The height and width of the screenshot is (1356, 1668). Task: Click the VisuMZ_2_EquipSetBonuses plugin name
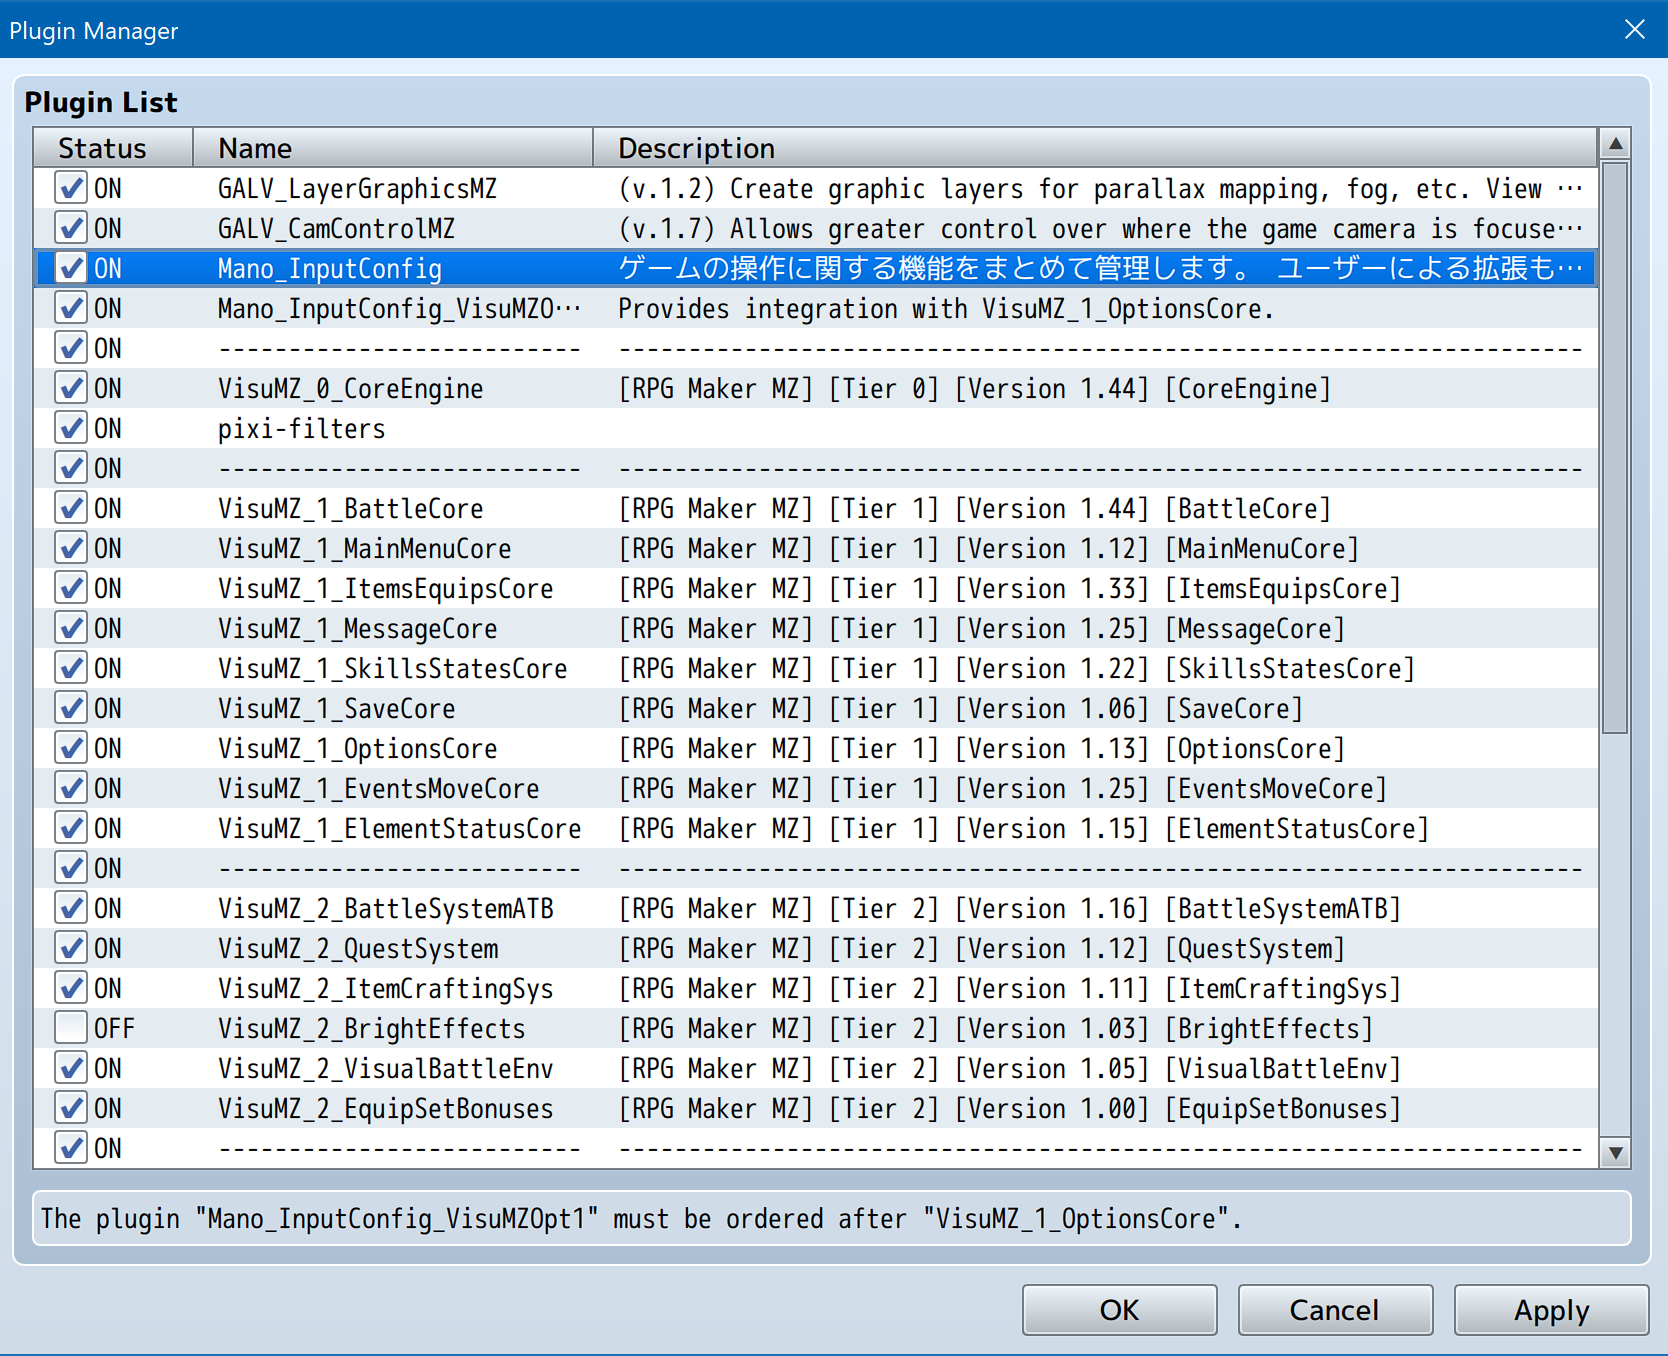point(385,1108)
